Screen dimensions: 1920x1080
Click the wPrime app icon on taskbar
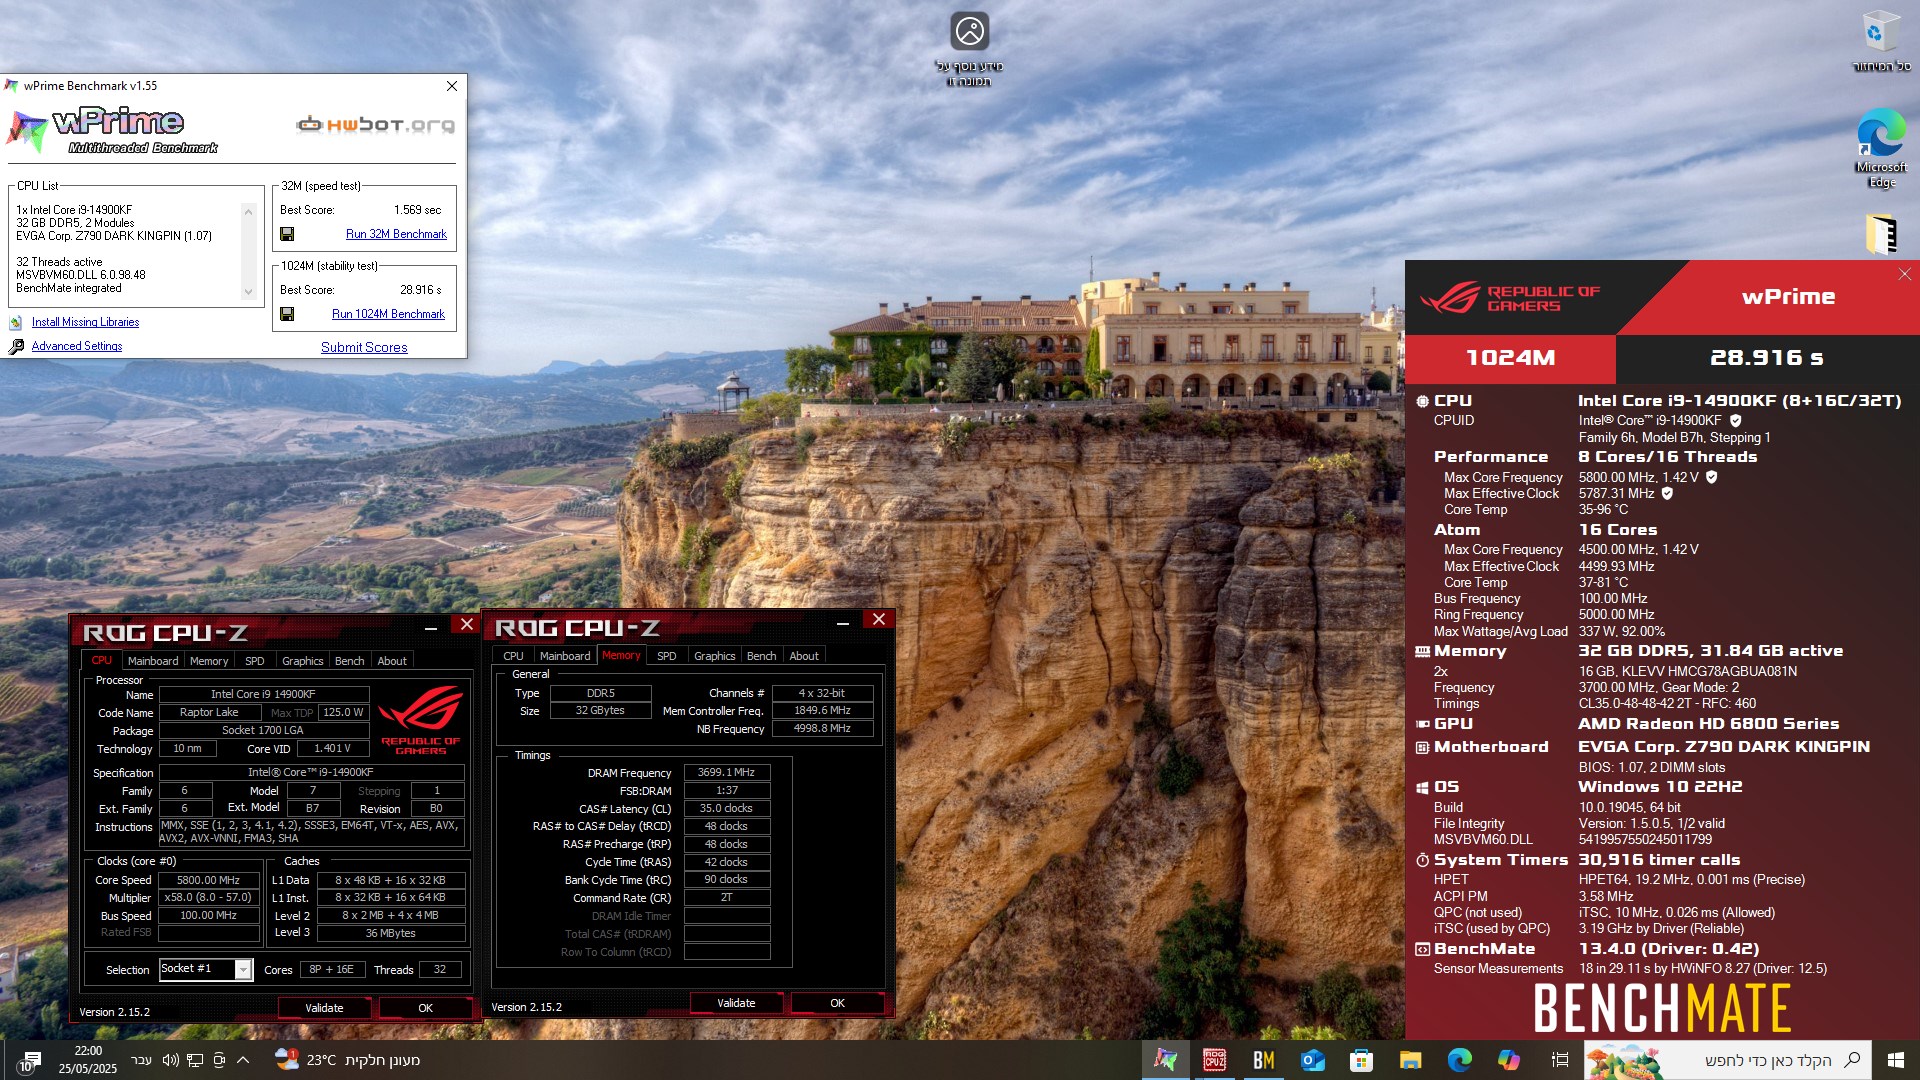[x=1166, y=1060]
